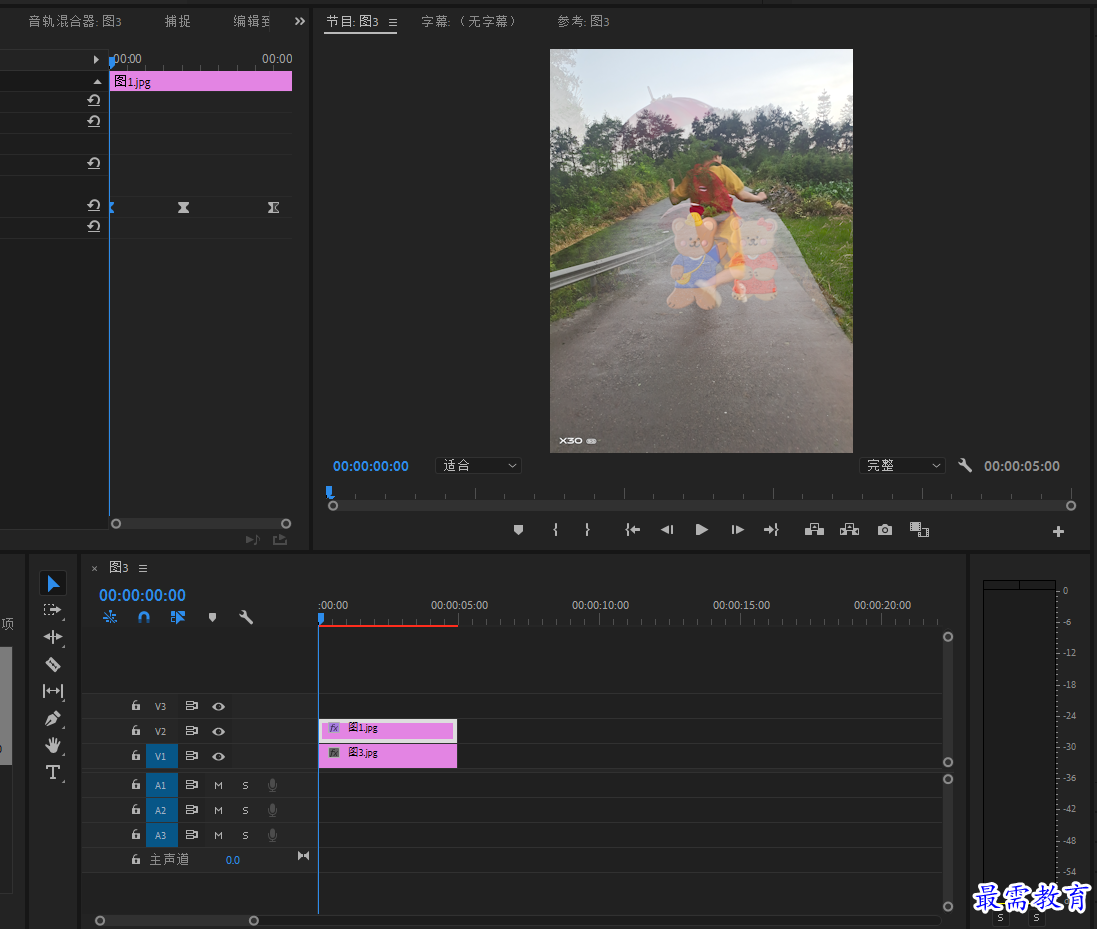Export frame with camera icon
This screenshot has width=1097, height=929.
click(885, 530)
